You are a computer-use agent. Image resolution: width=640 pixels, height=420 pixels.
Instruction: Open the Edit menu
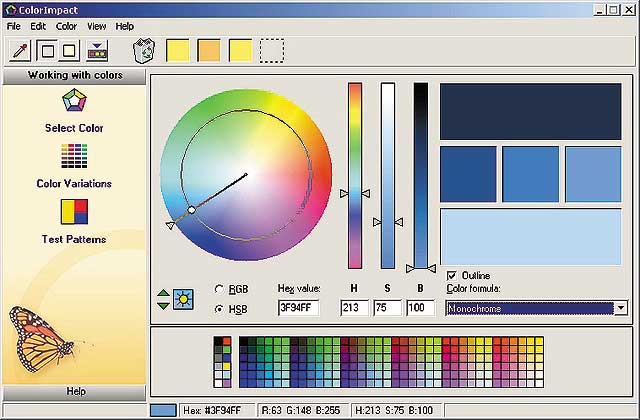[38, 27]
